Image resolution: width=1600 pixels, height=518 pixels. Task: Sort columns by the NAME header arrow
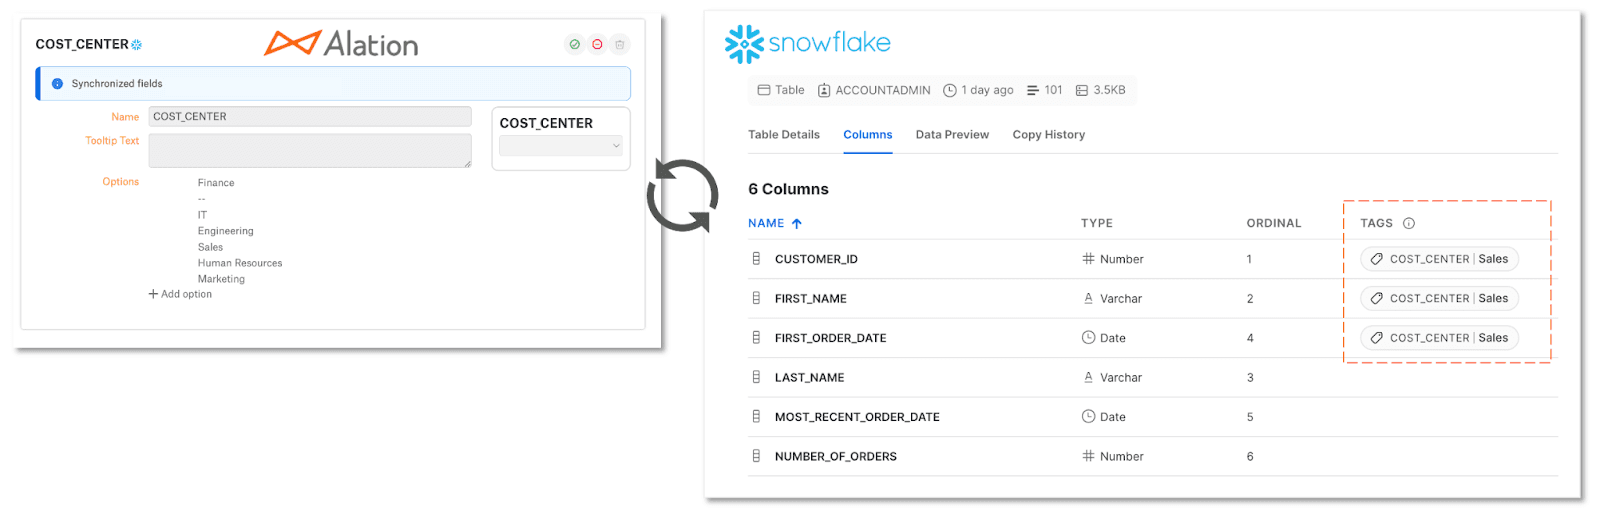coord(797,224)
